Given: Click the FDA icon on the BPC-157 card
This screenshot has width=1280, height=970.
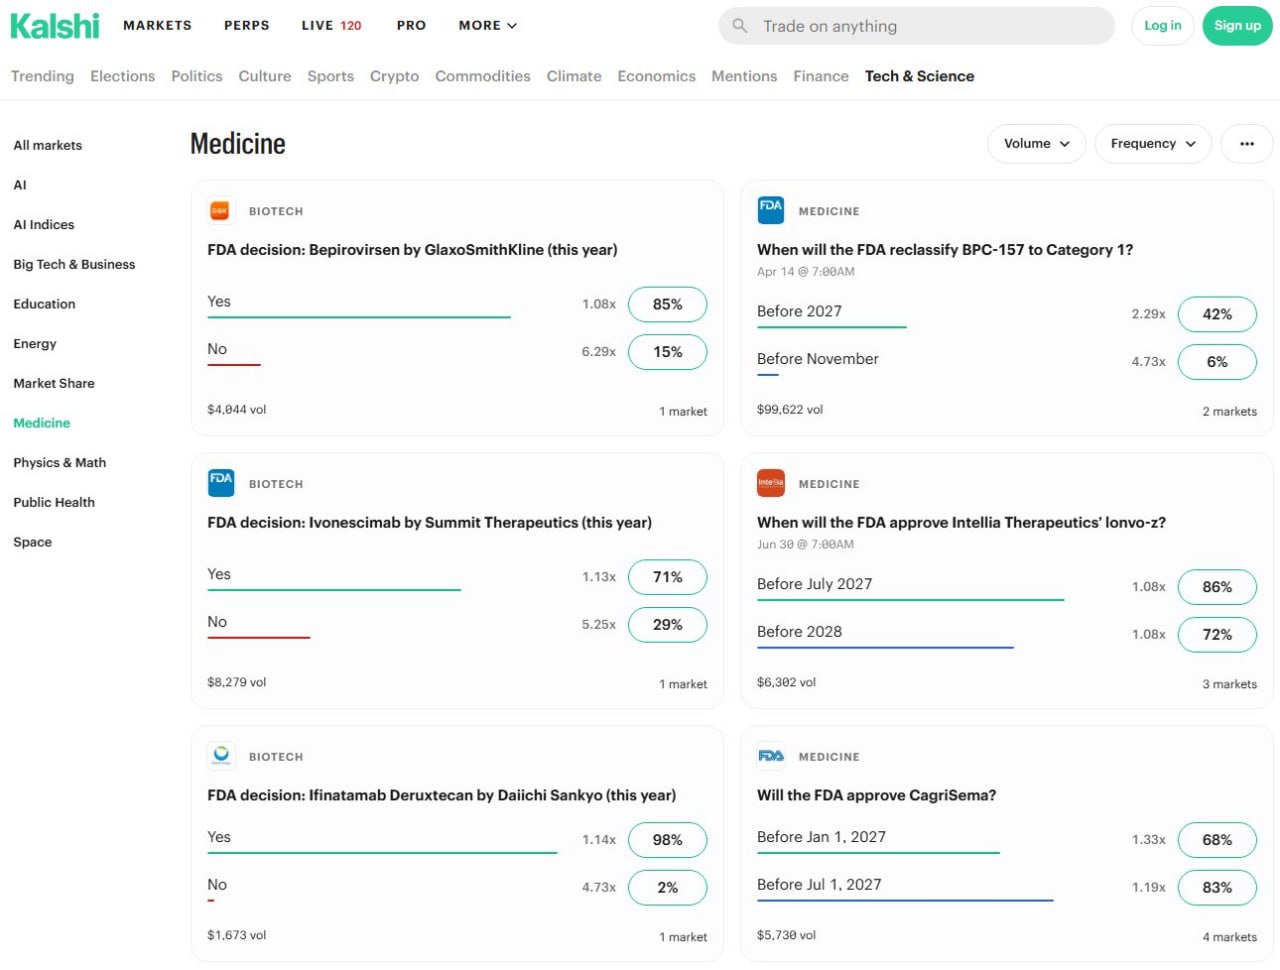Looking at the screenshot, I should pos(771,211).
